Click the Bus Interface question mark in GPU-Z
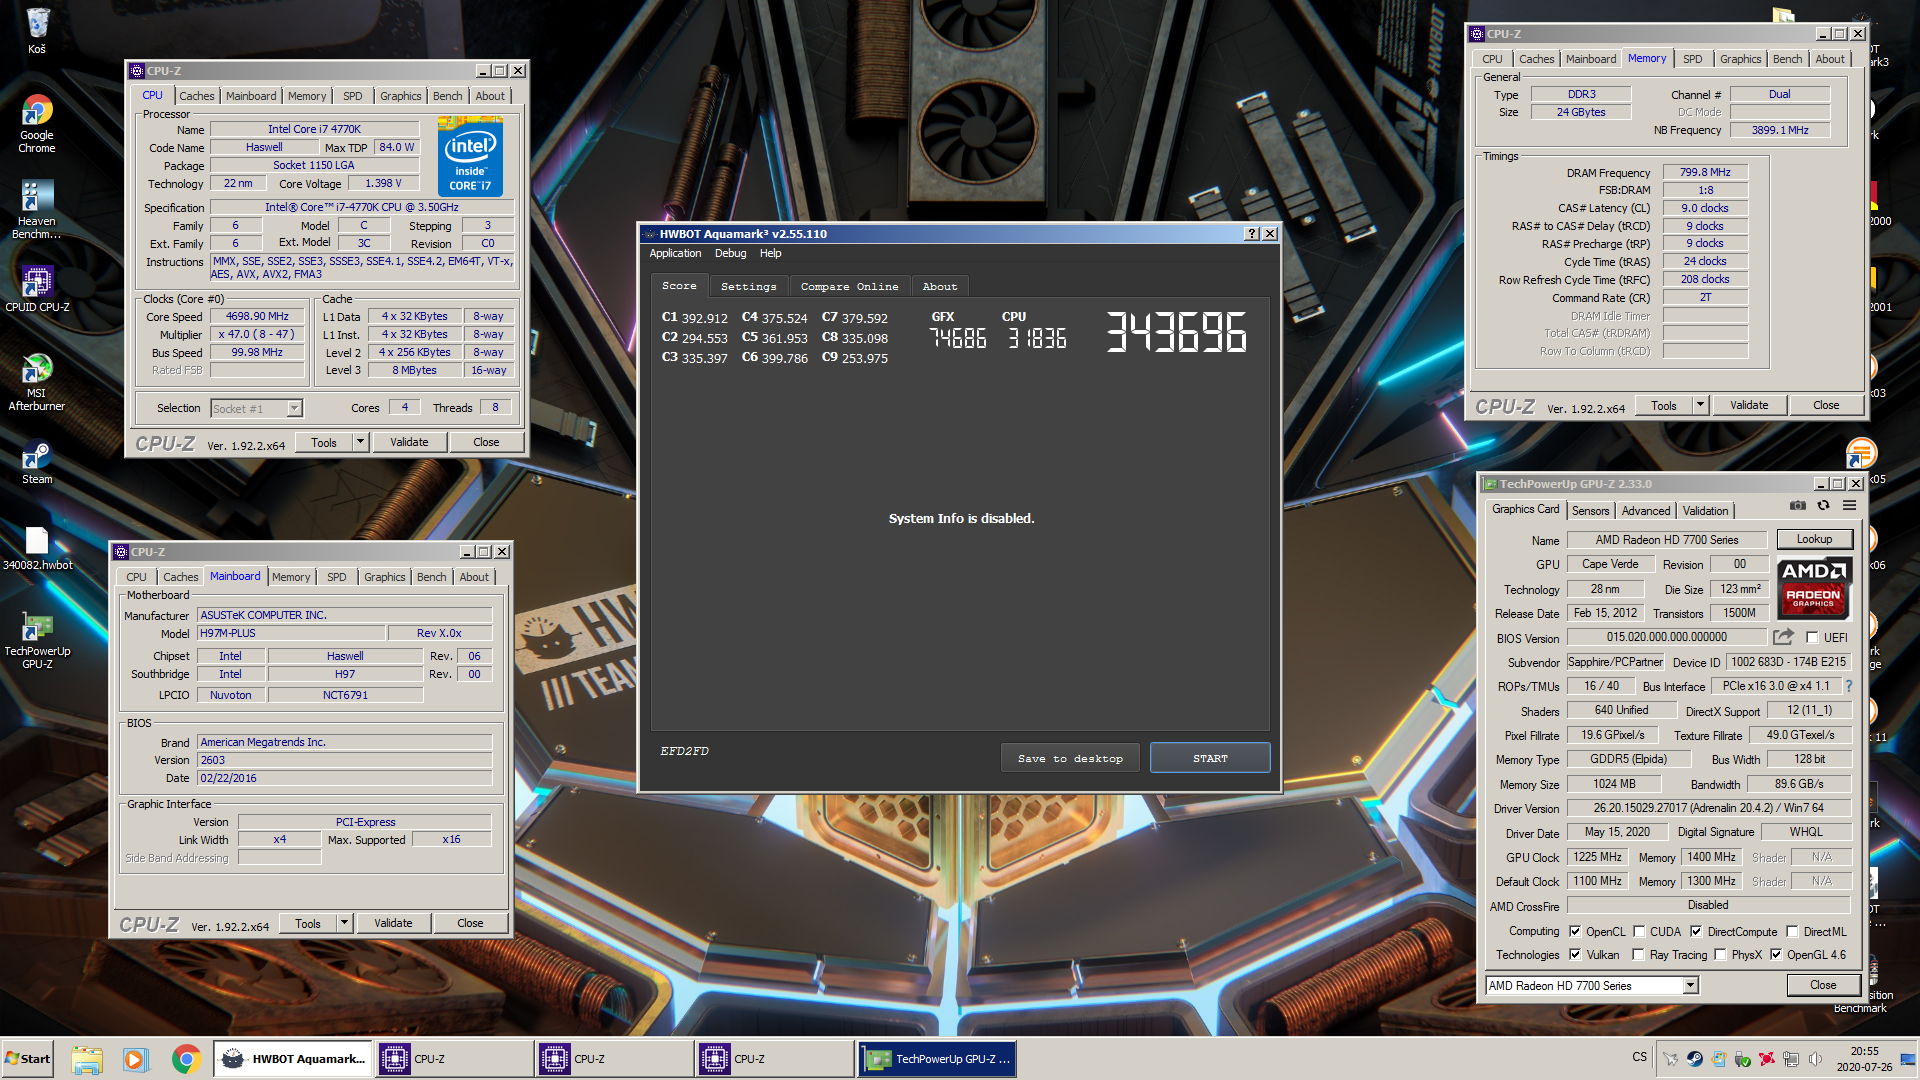 pos(1849,686)
